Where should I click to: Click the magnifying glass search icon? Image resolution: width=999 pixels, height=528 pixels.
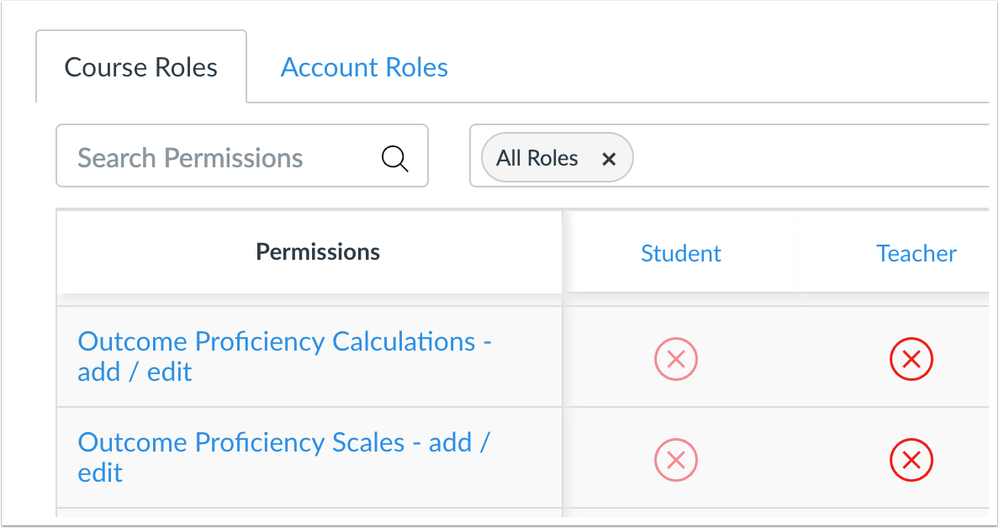[394, 158]
